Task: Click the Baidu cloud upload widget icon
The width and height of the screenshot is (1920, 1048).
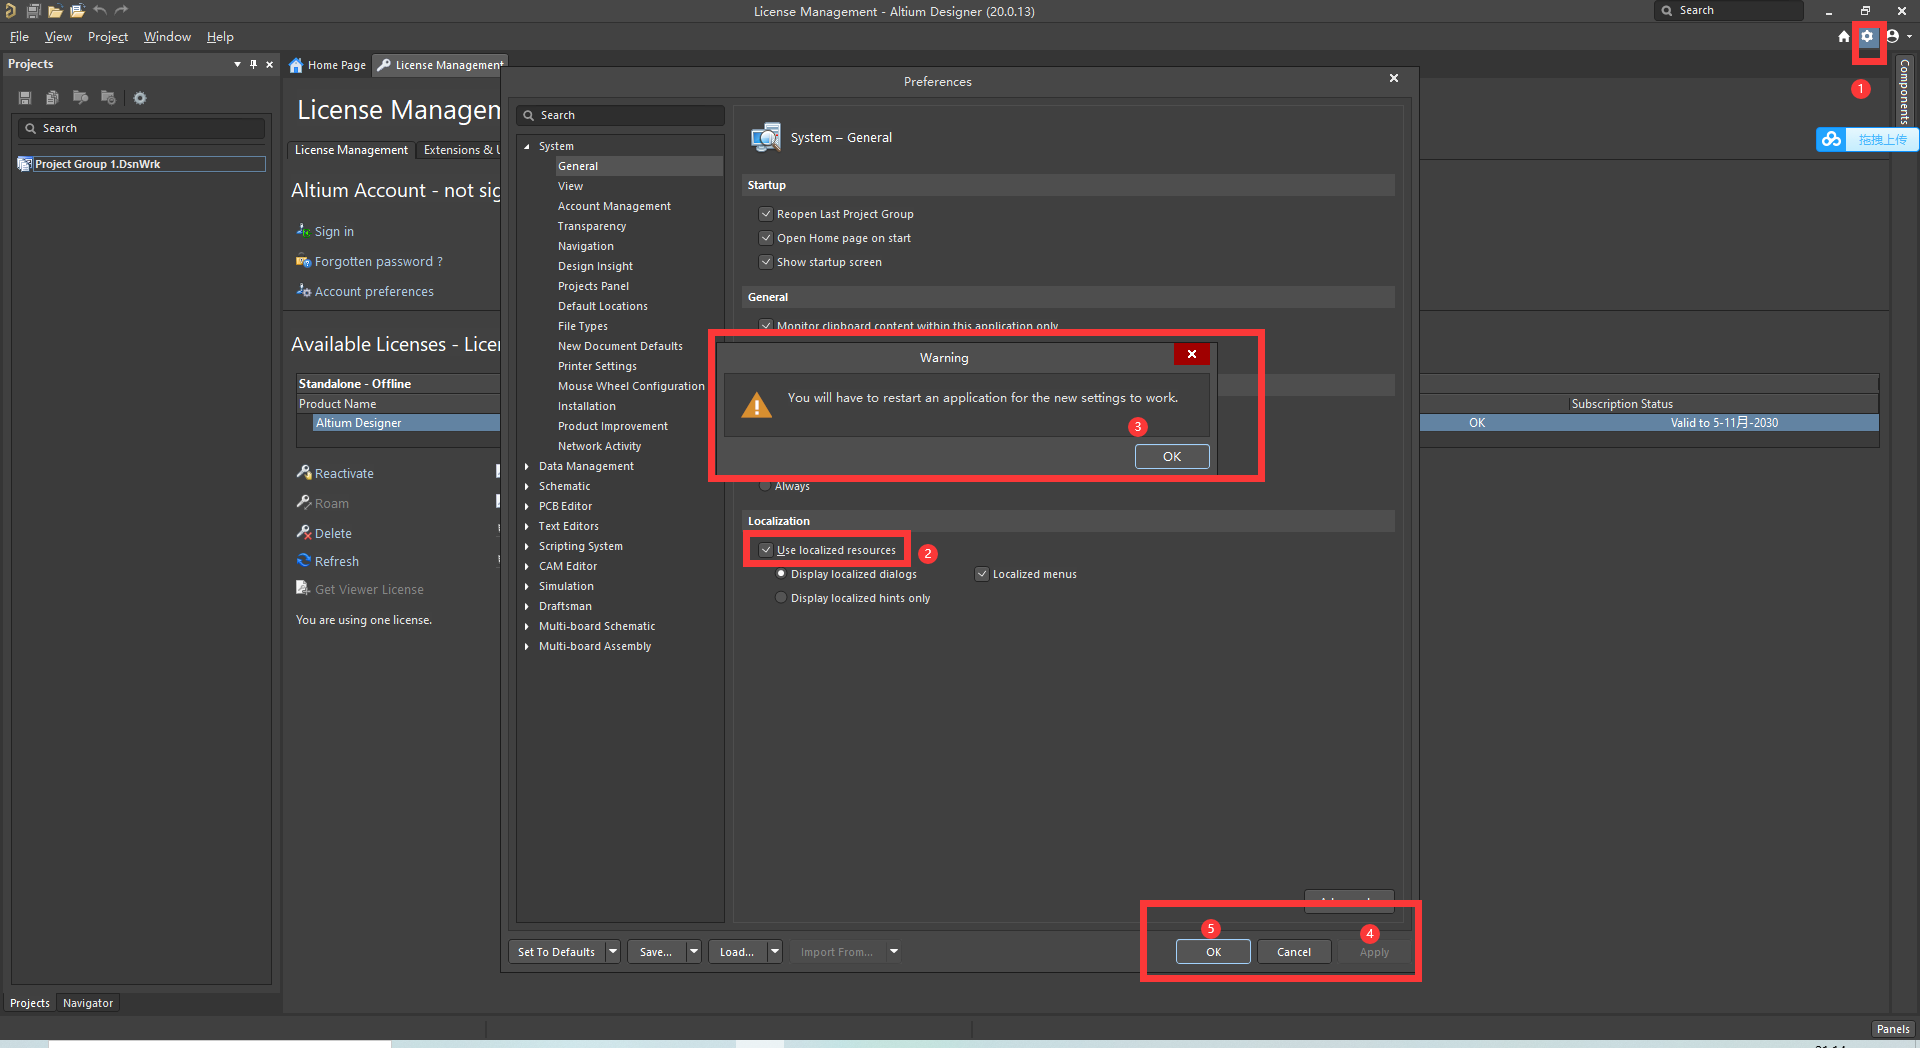Action: coord(1832,139)
